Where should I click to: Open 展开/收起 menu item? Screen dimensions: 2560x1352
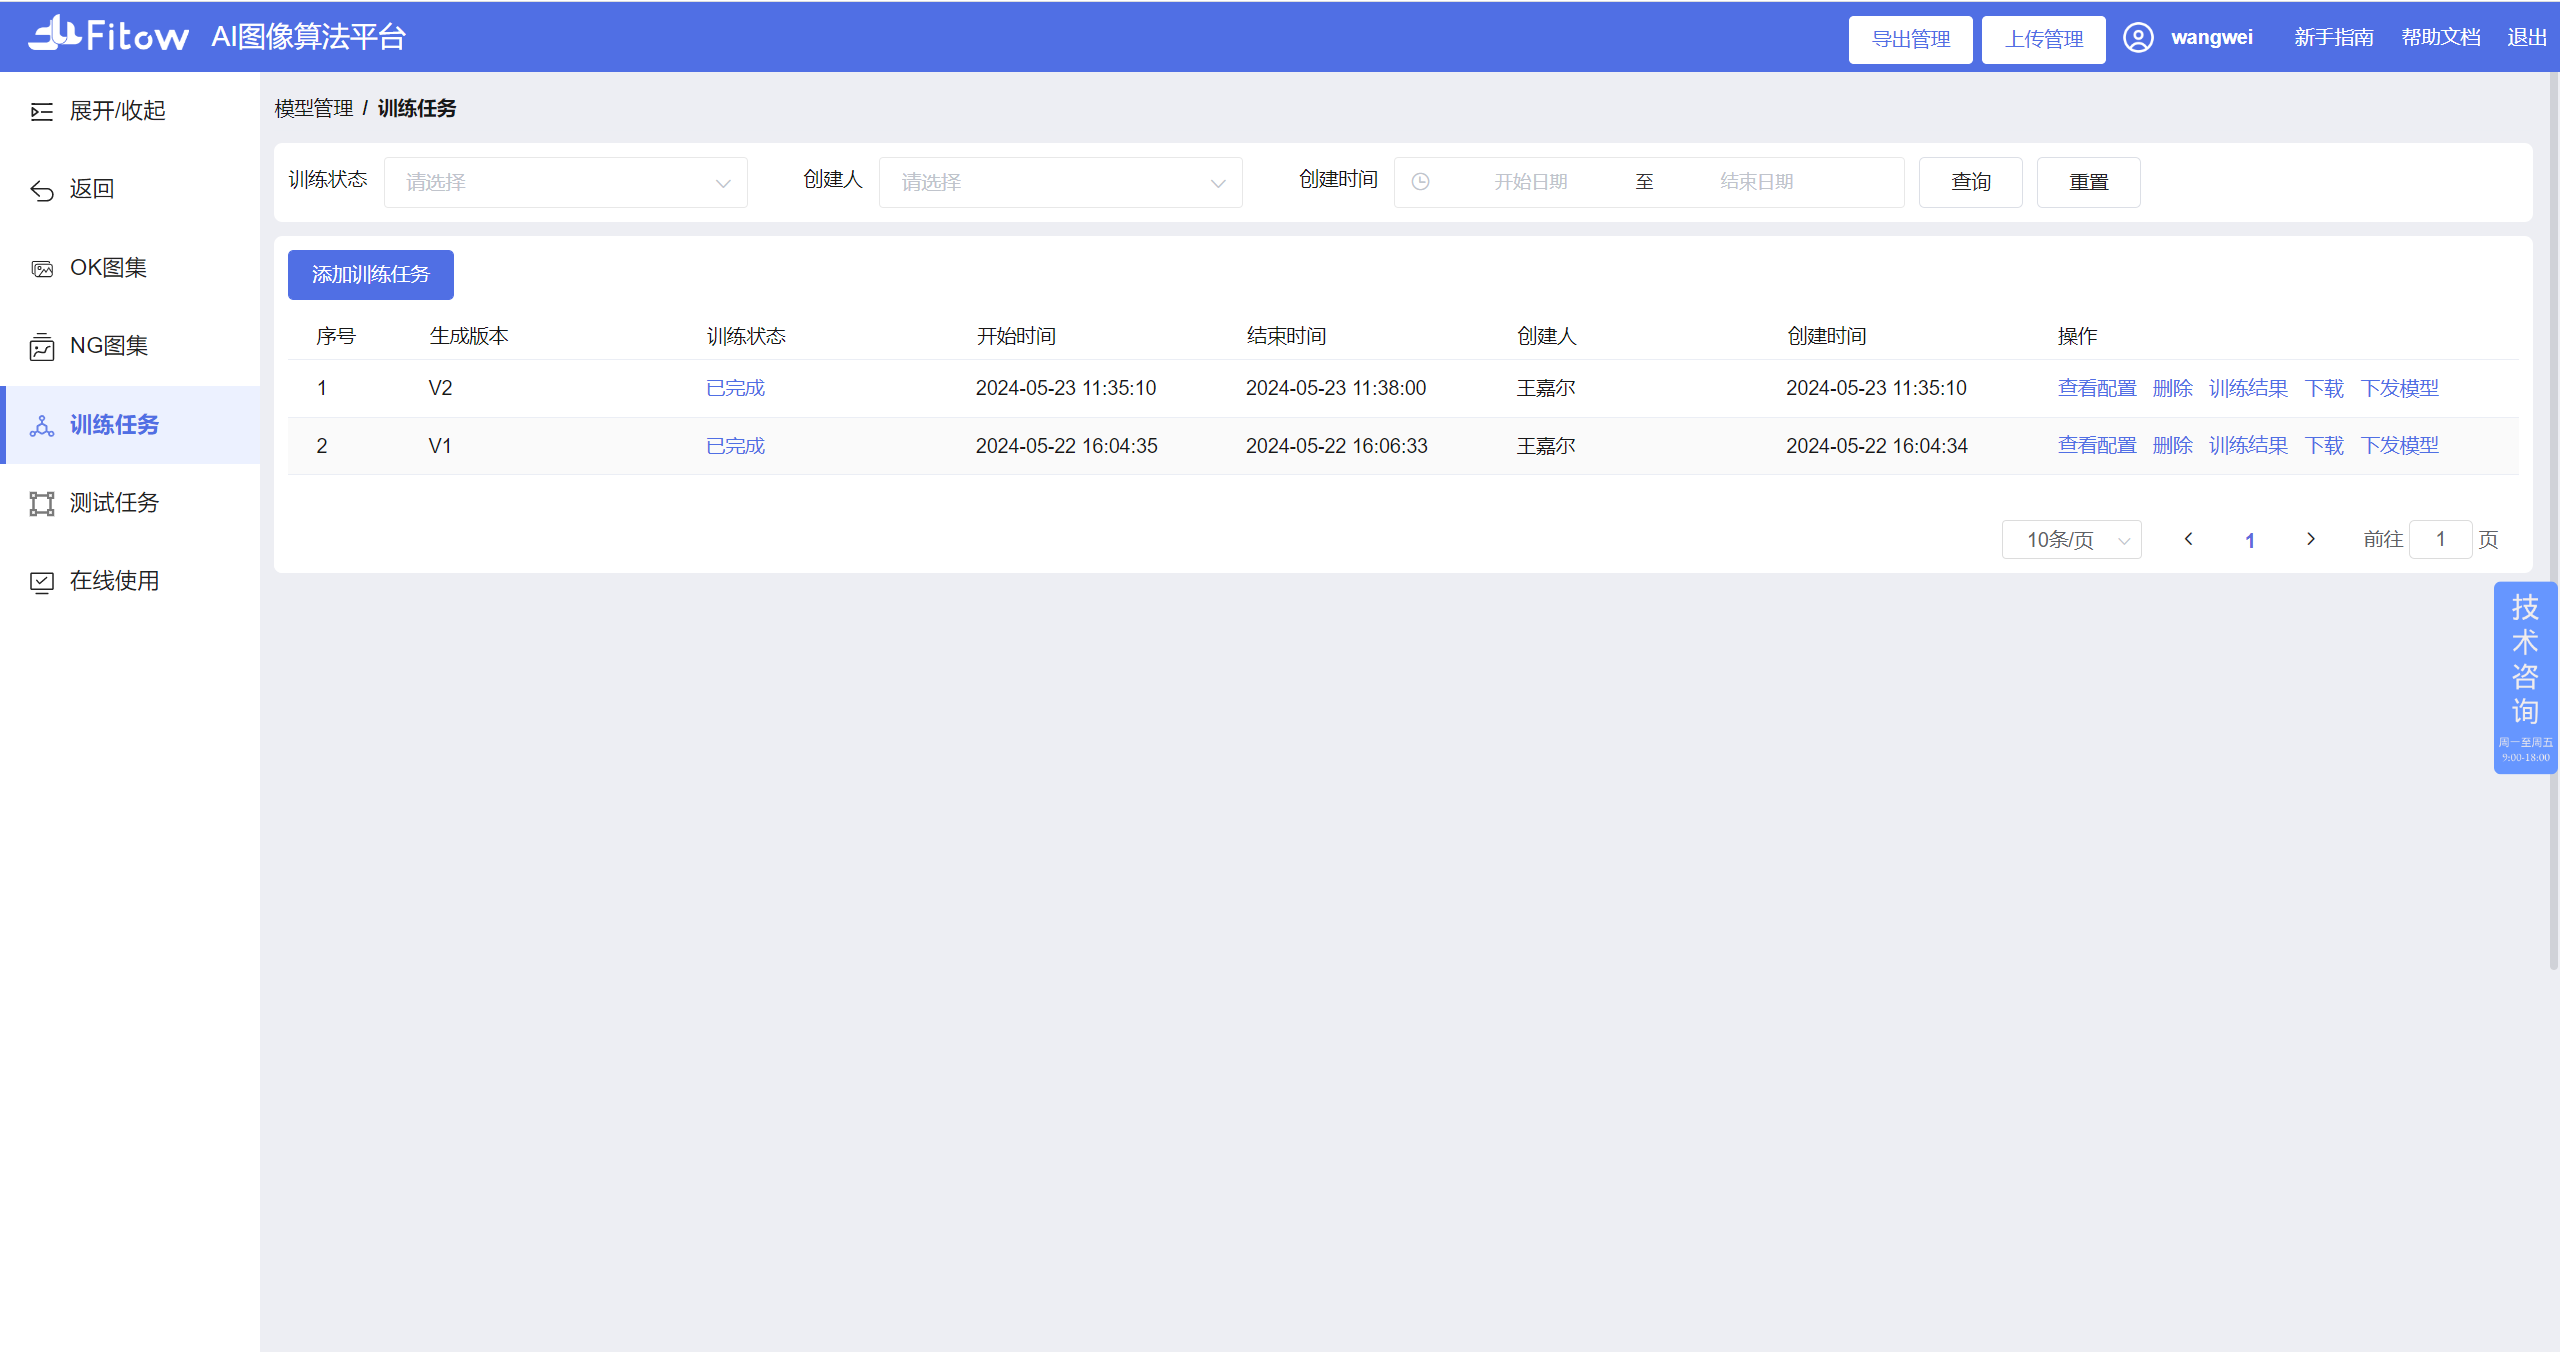click(130, 111)
